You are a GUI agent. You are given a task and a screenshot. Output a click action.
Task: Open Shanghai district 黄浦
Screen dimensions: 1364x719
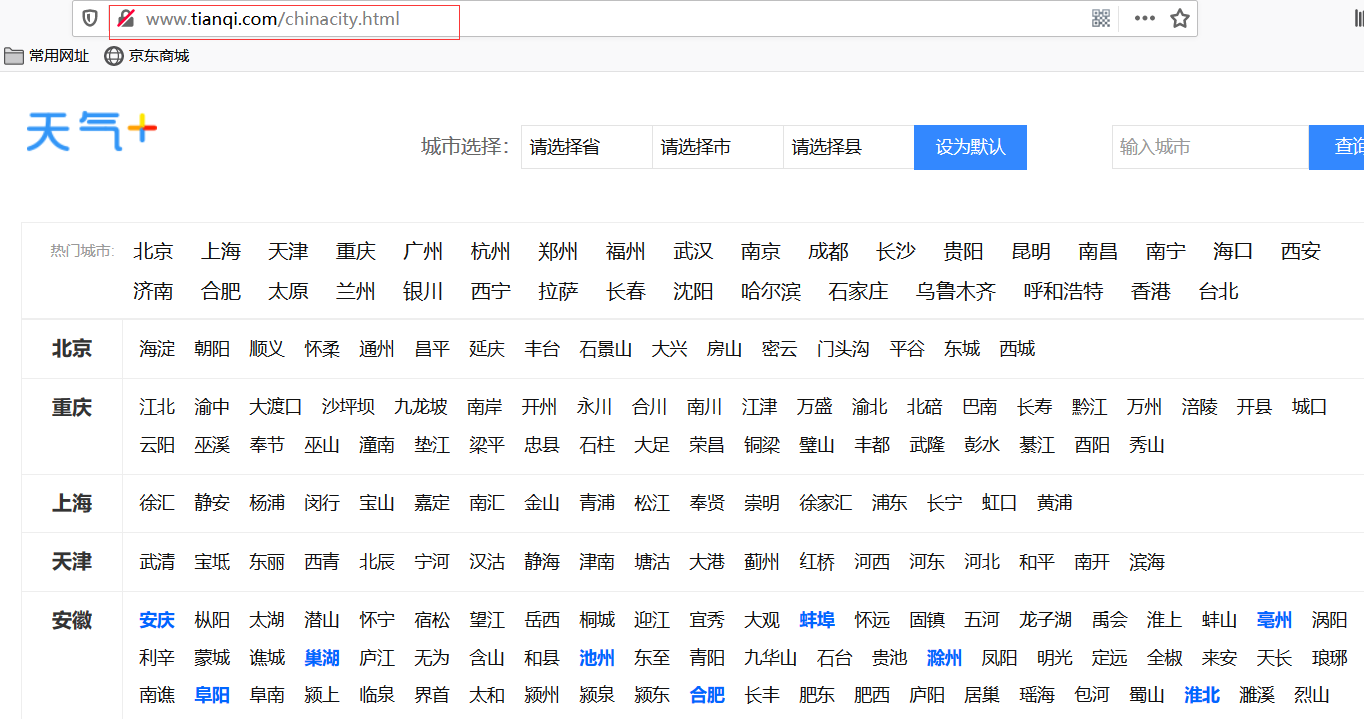coord(1055,503)
